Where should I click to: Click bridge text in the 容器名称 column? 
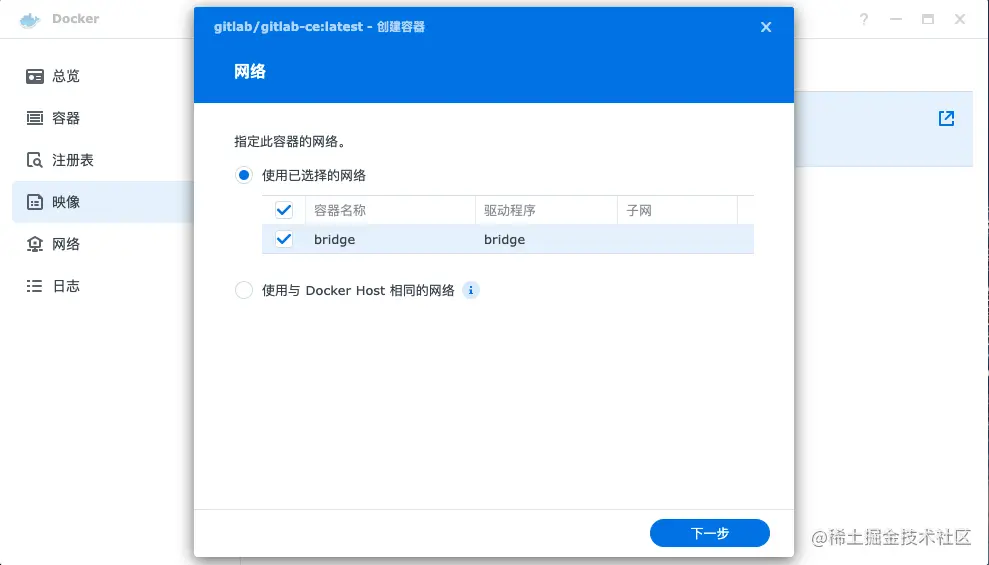tap(334, 240)
